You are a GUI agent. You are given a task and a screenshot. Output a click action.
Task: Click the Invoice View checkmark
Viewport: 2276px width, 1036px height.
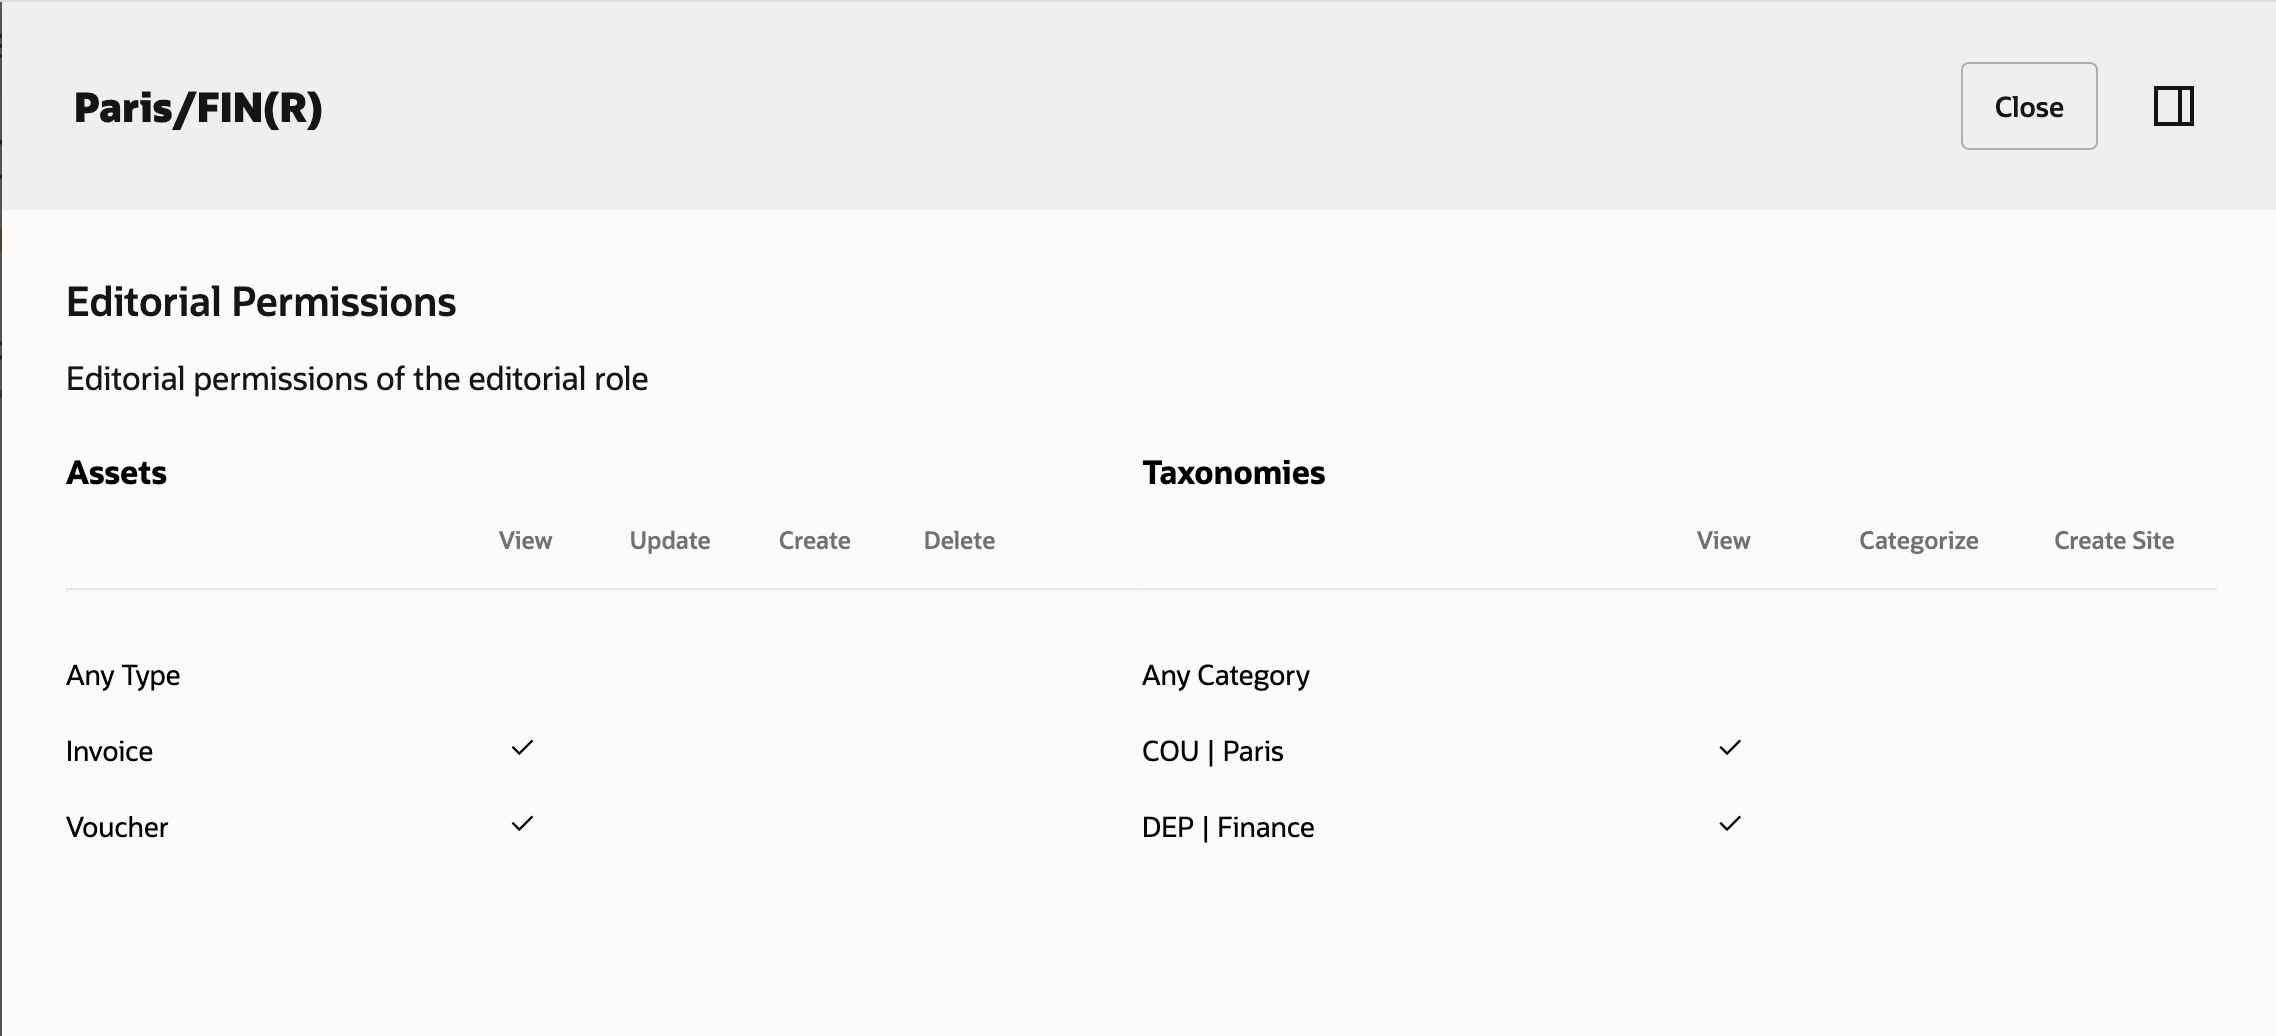[x=522, y=748]
